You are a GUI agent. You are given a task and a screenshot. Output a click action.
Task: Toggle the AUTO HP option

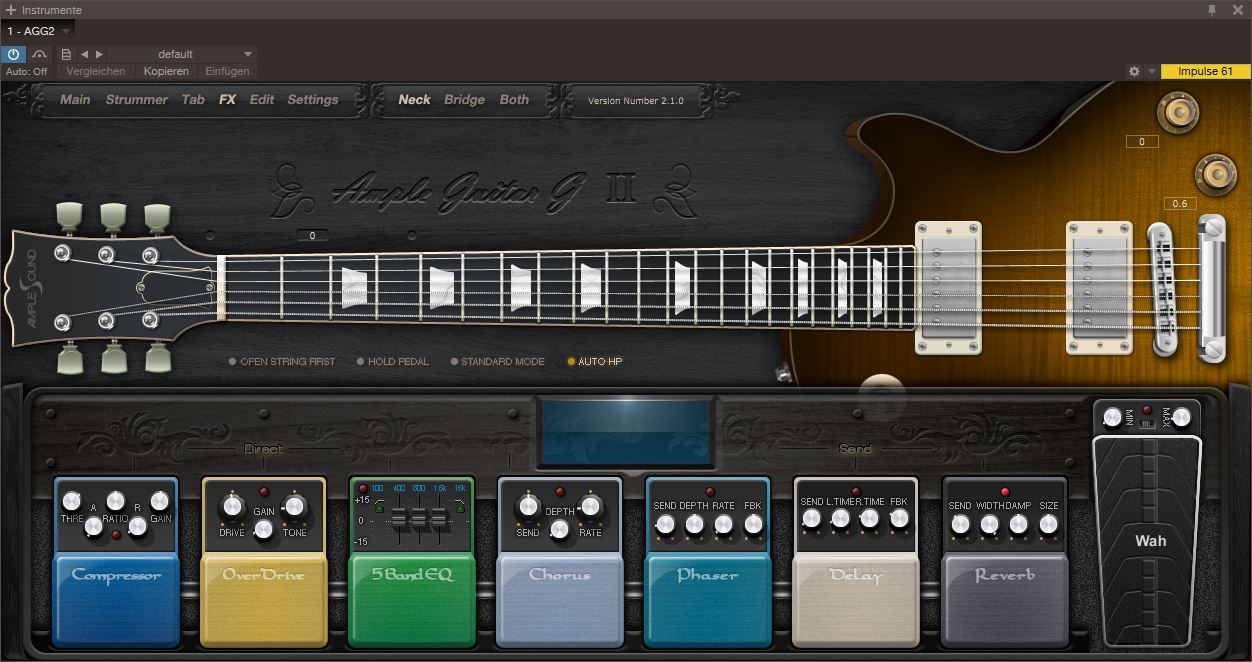click(595, 362)
